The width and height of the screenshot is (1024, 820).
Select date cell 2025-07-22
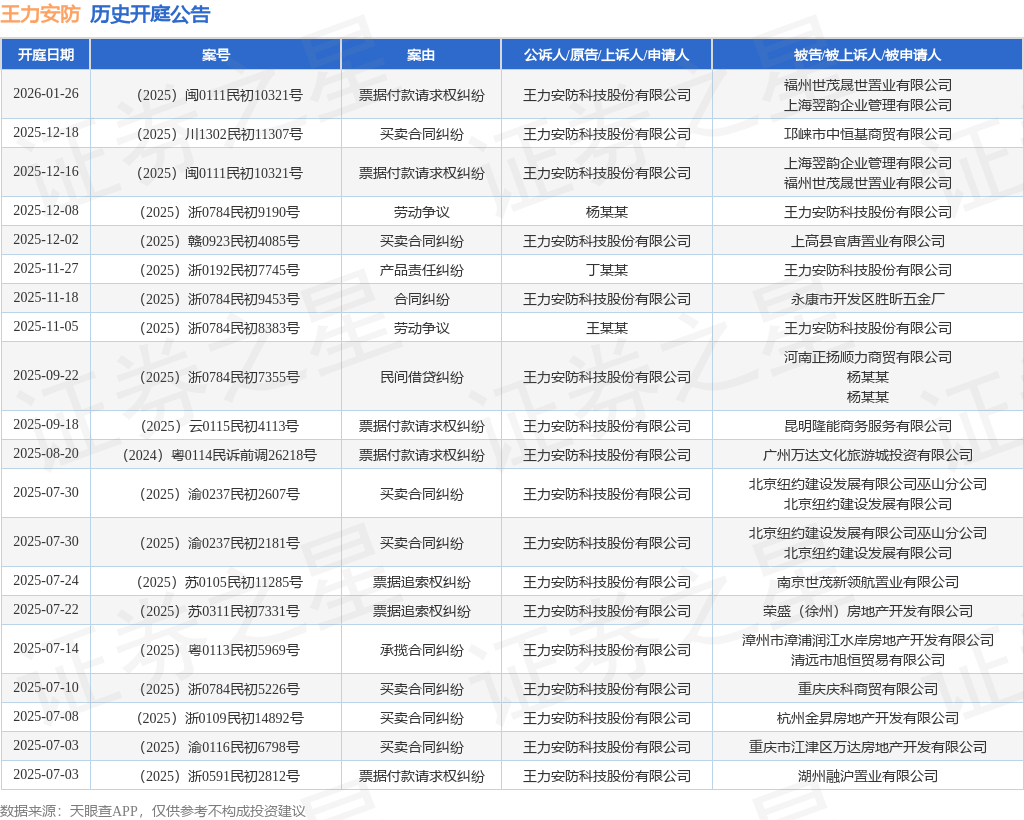(x=46, y=610)
